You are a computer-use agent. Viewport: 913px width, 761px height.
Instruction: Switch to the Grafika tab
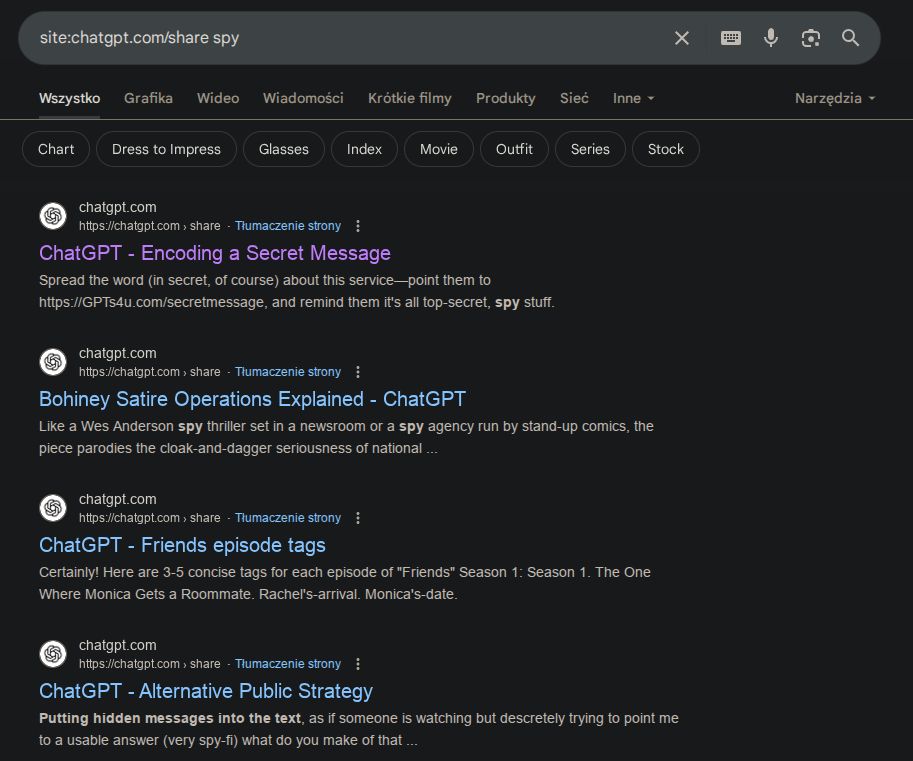148,98
